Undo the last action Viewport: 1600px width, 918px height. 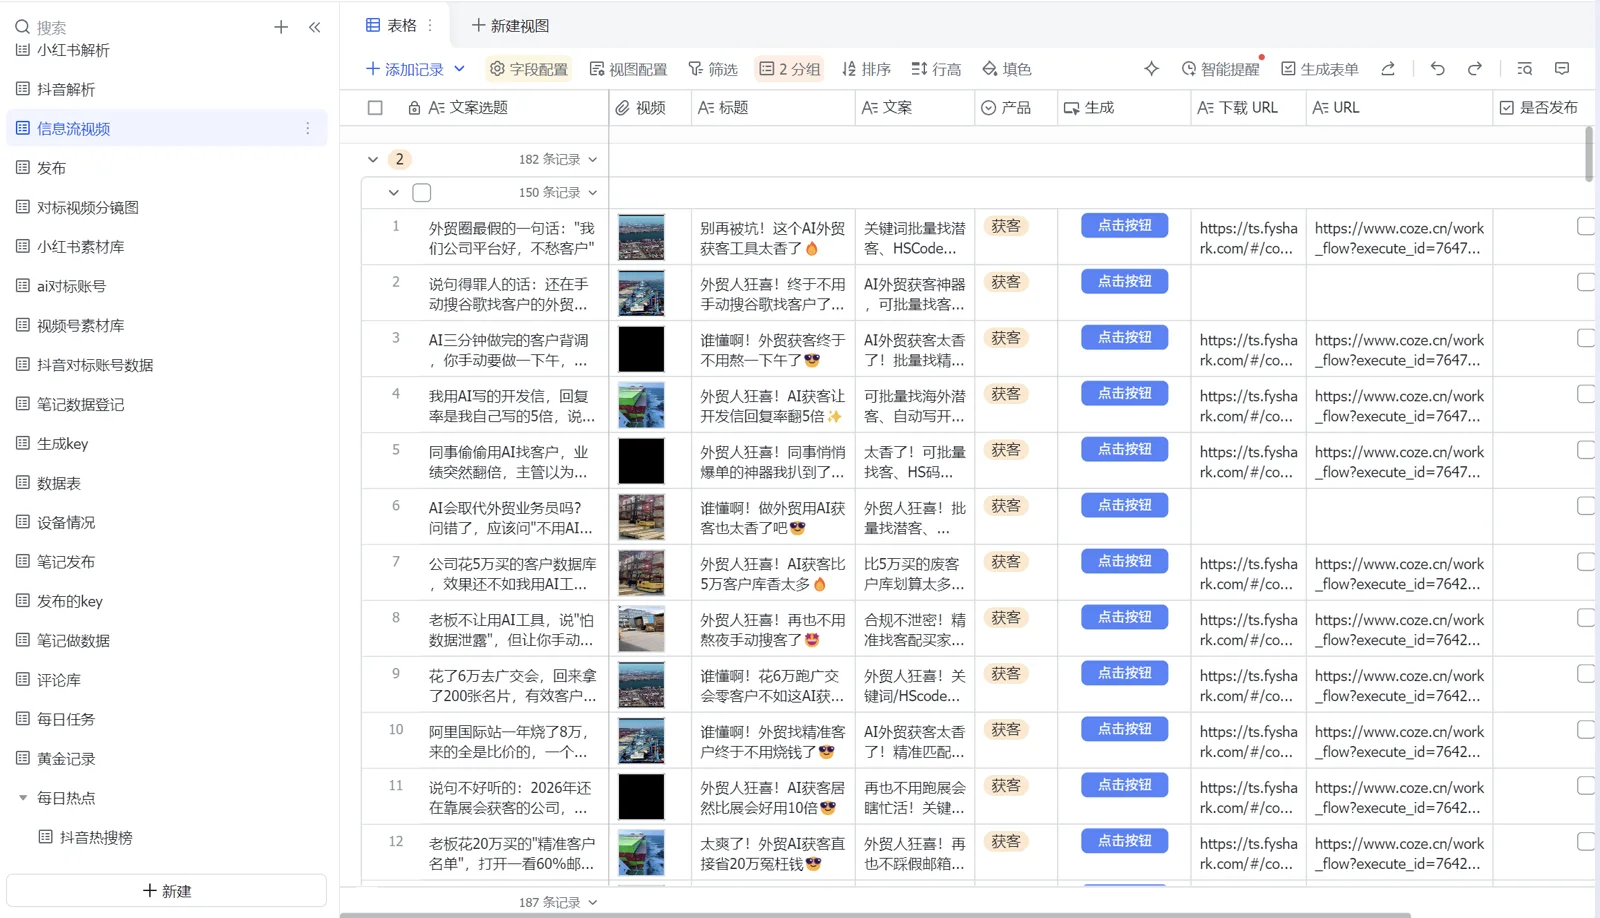[x=1437, y=68]
